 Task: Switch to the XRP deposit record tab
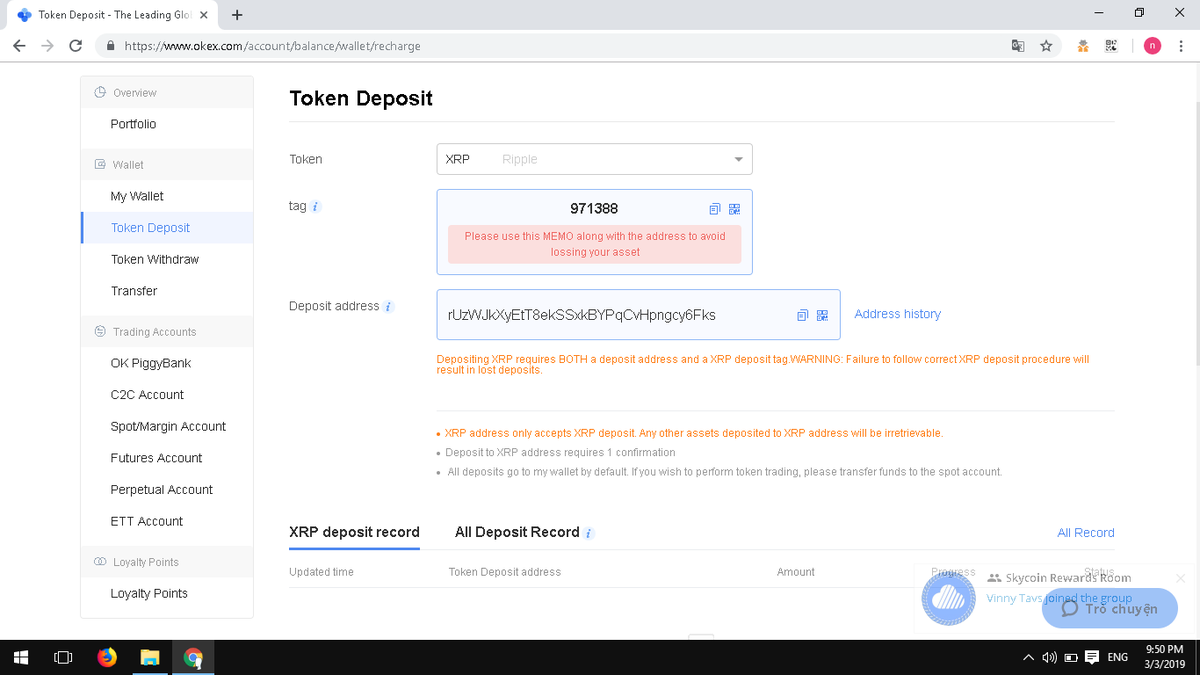(x=354, y=532)
